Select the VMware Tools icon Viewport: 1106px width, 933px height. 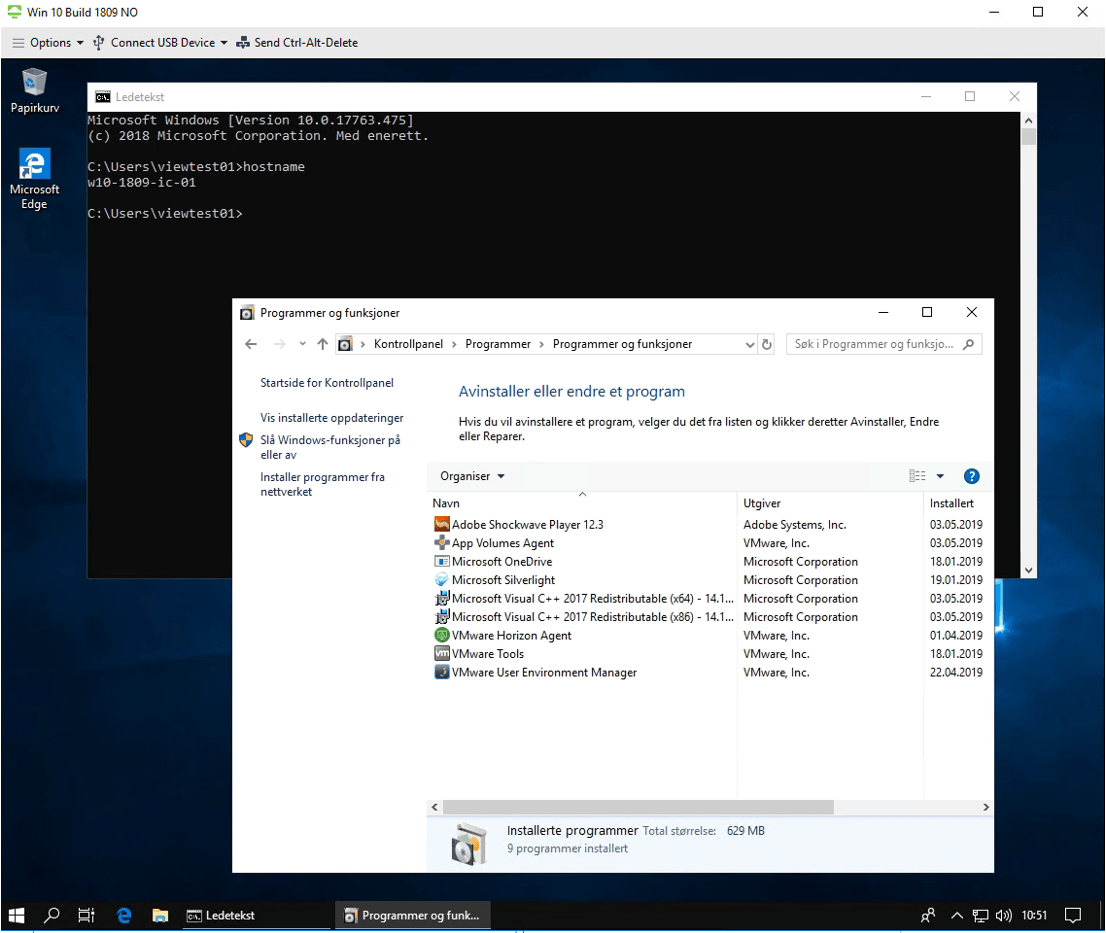pos(442,654)
